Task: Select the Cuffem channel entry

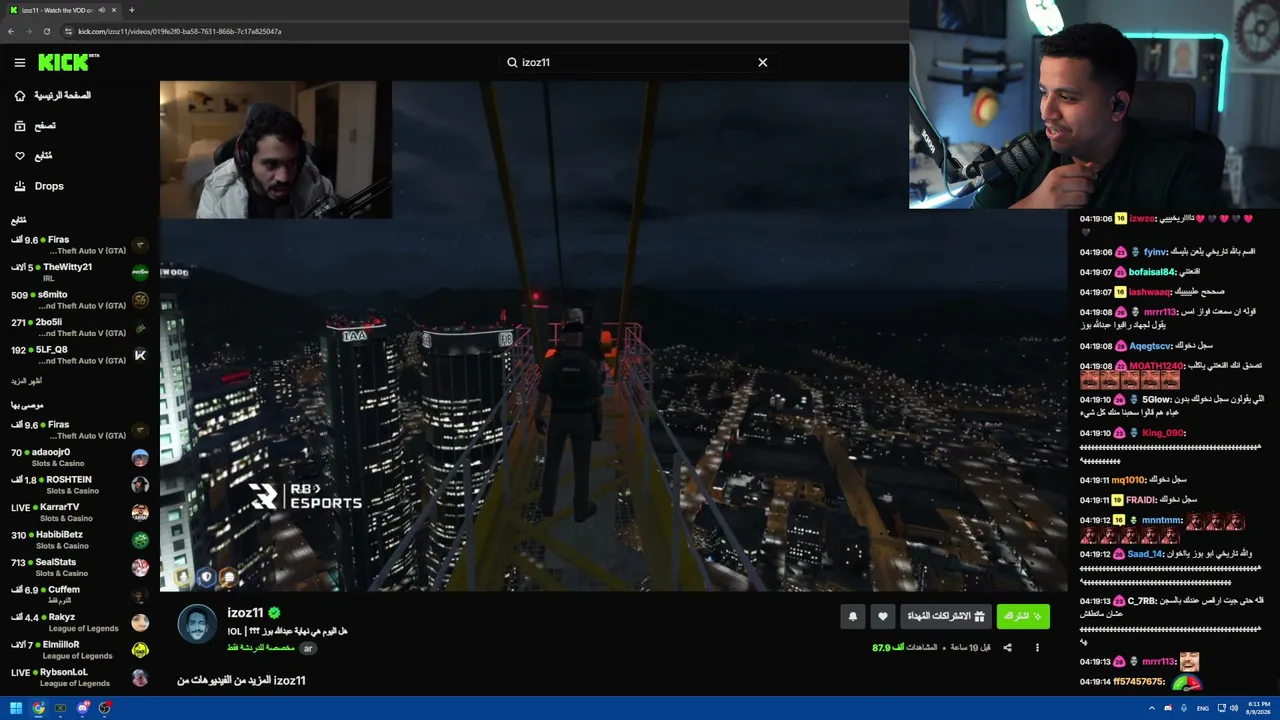Action: (x=78, y=595)
